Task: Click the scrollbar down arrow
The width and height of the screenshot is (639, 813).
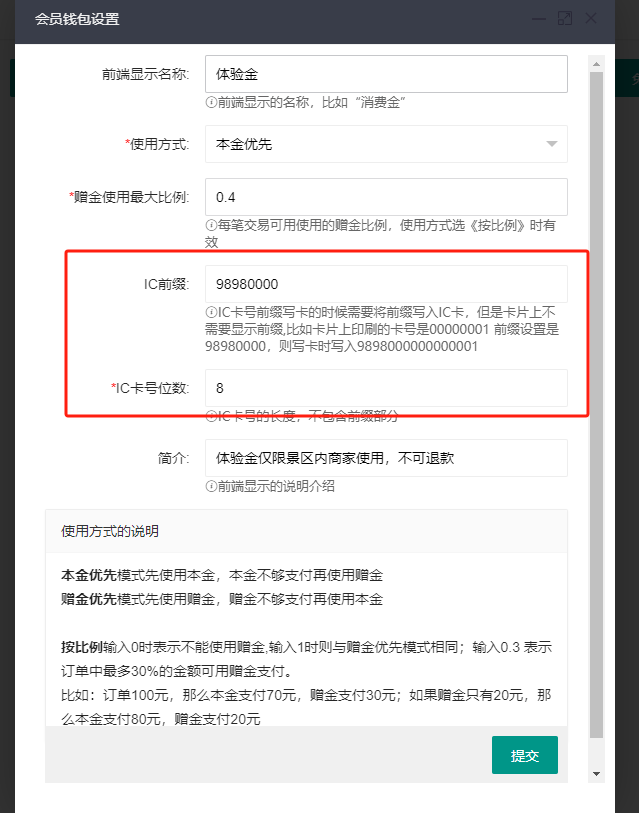Action: click(596, 774)
